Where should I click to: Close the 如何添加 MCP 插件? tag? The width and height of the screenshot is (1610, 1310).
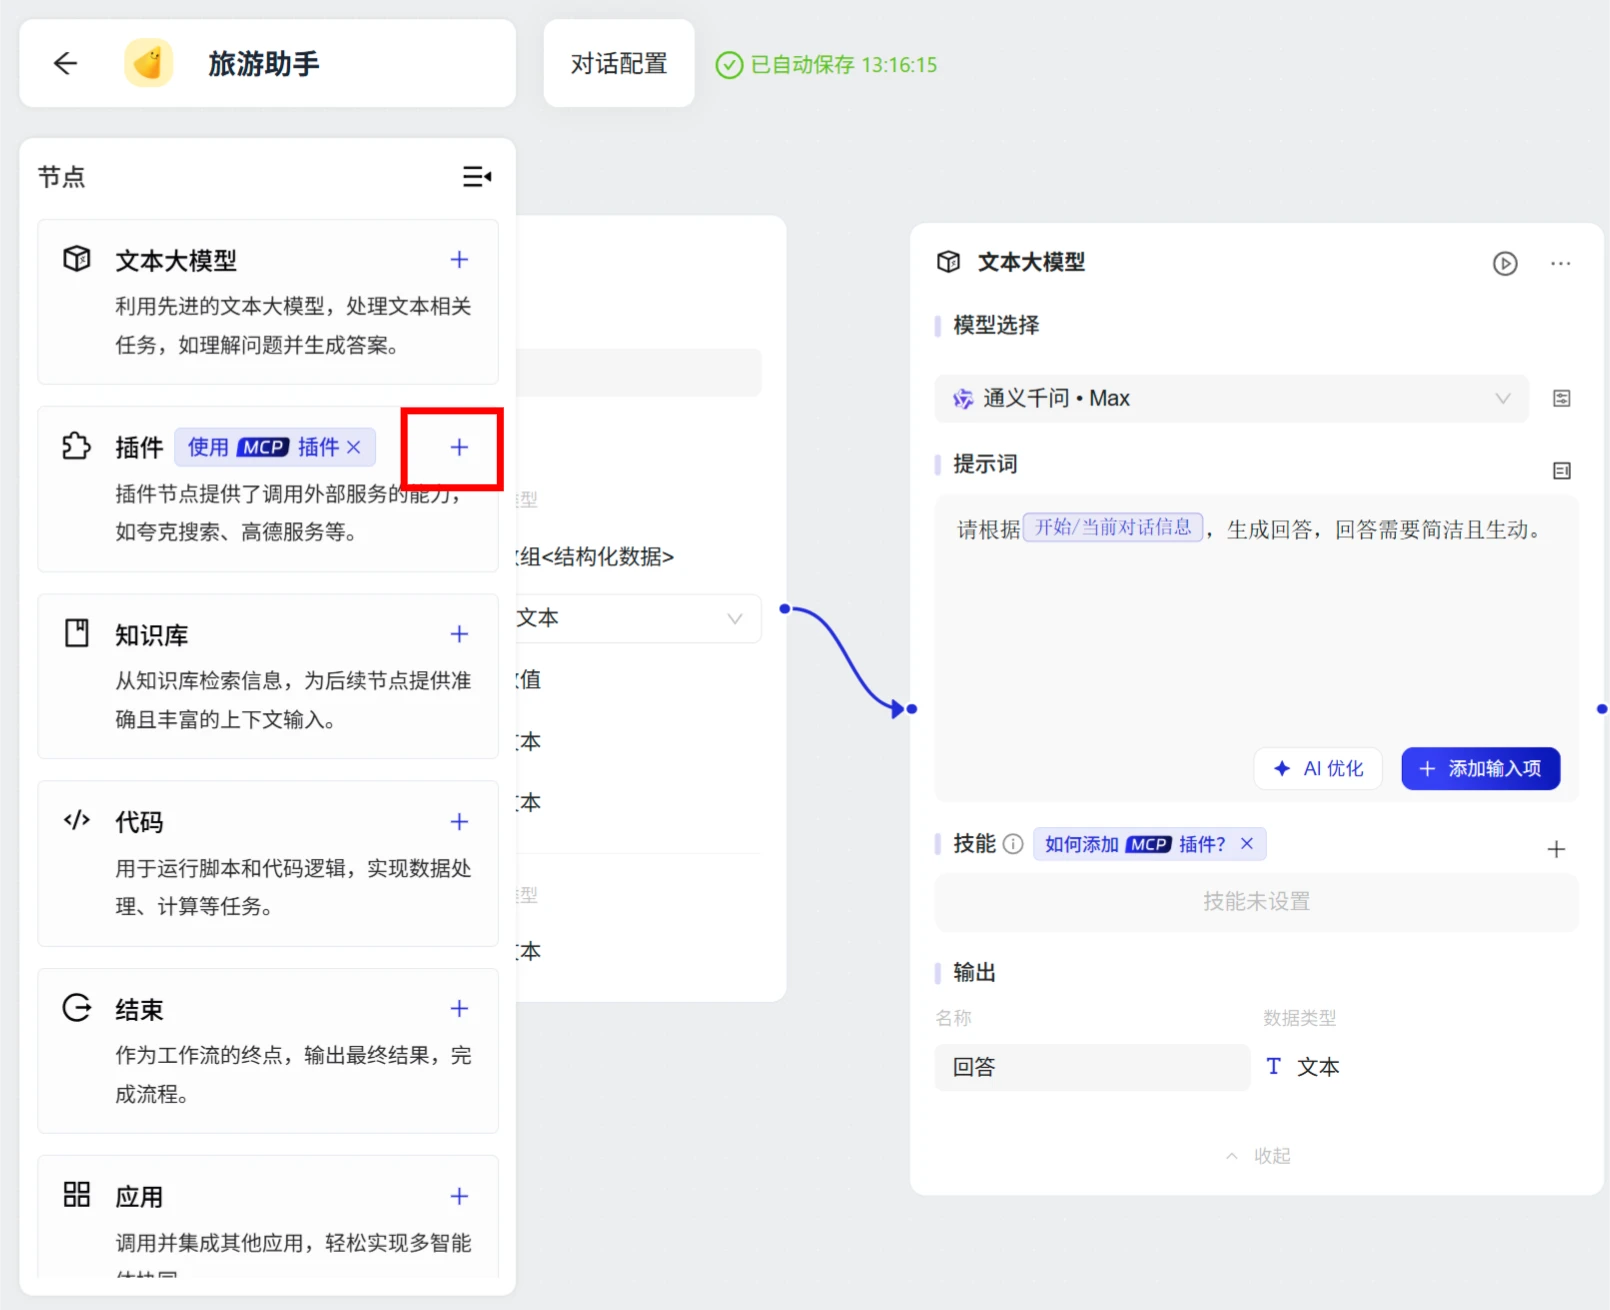point(1247,844)
